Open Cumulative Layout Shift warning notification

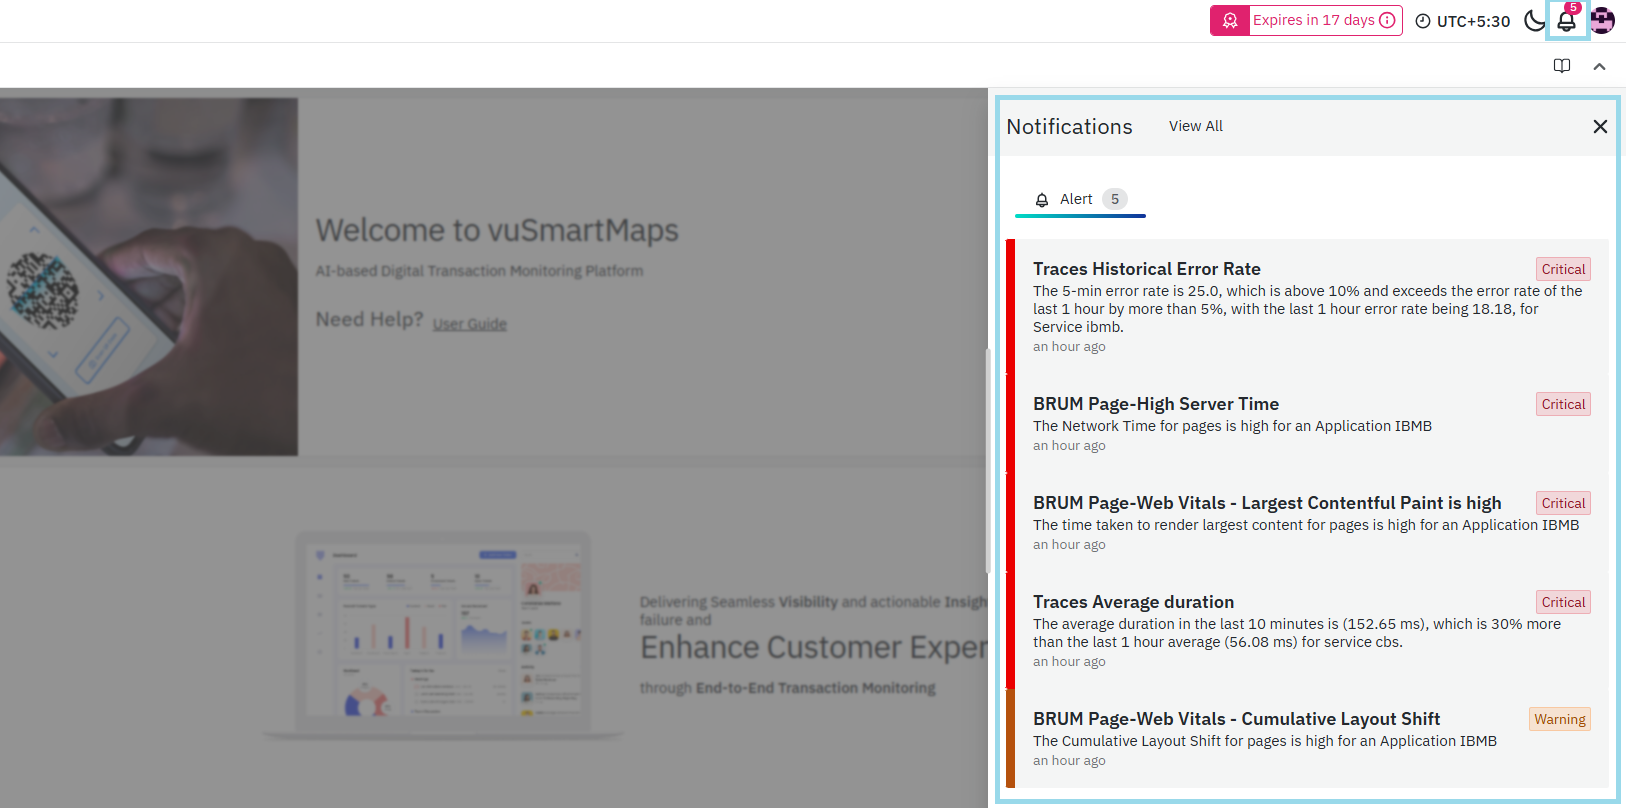(x=1236, y=719)
